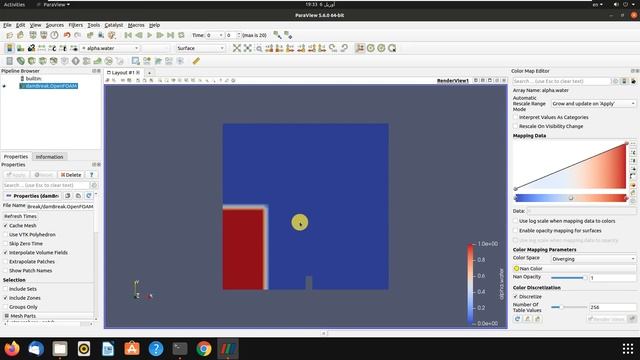This screenshot has width=640, height=360.
Task: Click the Open file toolbar icon
Action: point(9,36)
